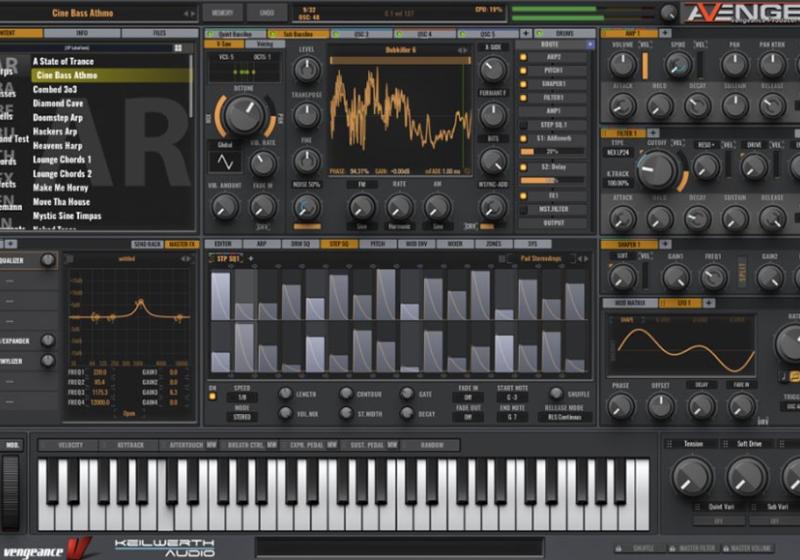Switch to the INFO browser tab

coord(82,33)
